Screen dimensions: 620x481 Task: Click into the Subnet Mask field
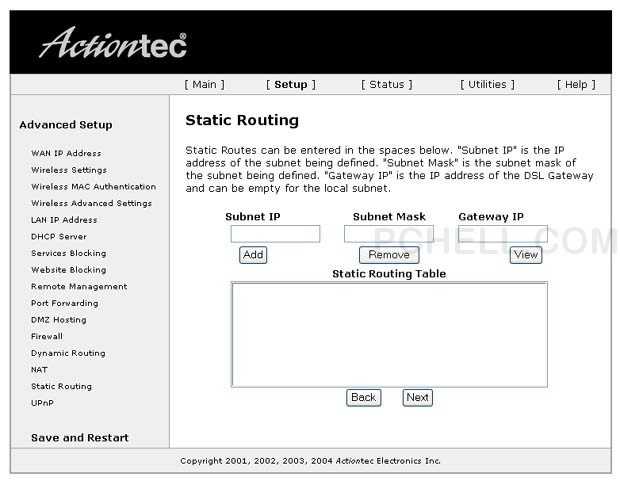pyautogui.click(x=389, y=234)
